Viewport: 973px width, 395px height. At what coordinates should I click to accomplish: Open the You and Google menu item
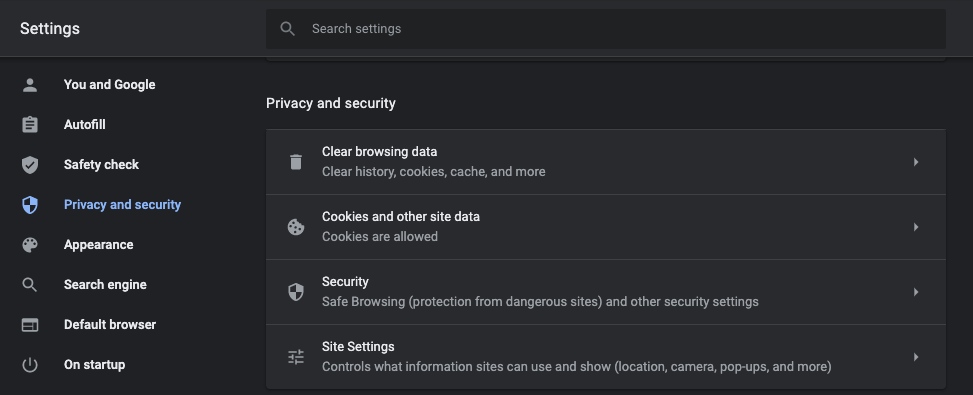coord(109,85)
